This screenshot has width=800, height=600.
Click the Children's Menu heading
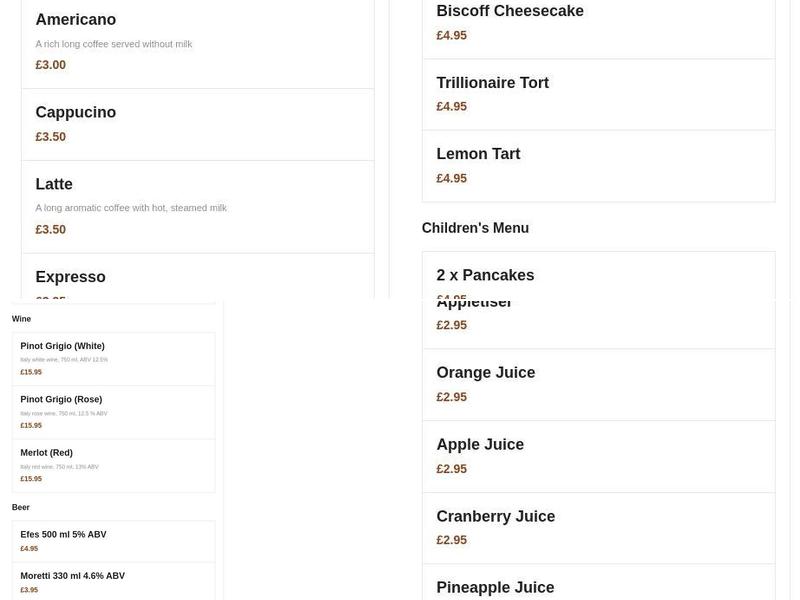click(475, 228)
